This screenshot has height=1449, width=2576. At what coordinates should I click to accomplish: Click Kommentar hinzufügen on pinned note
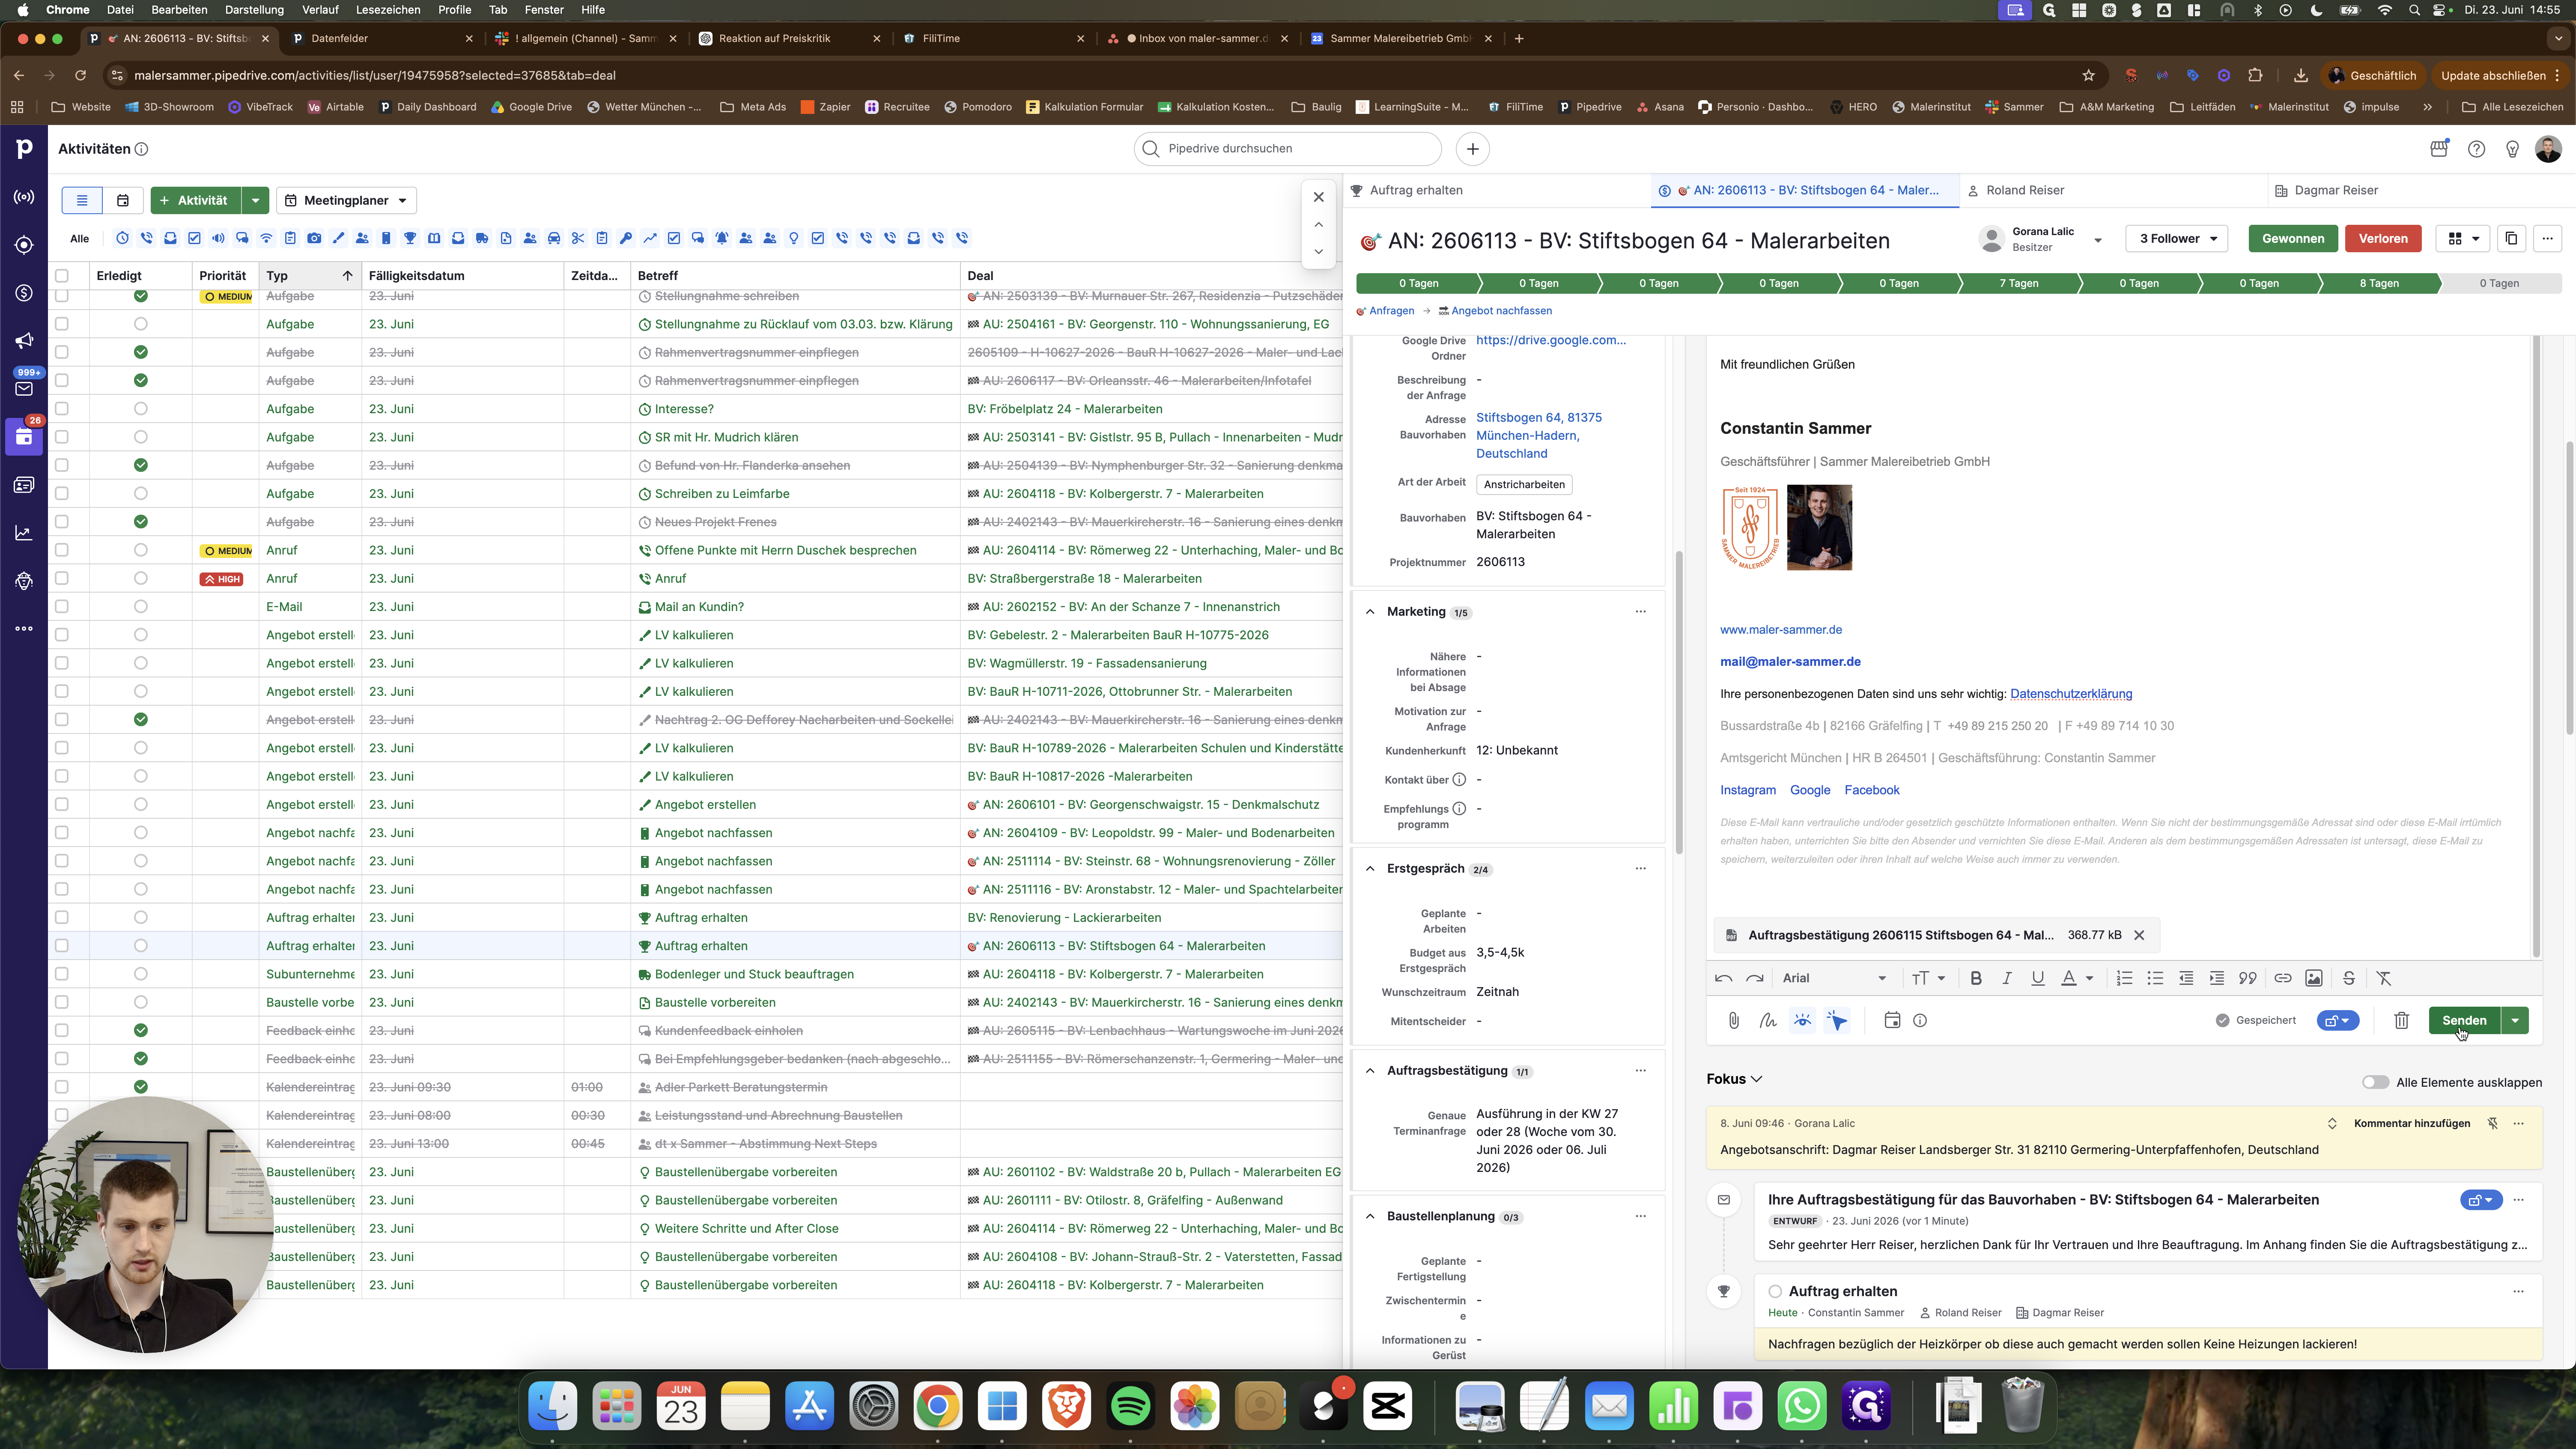coord(2412,1123)
